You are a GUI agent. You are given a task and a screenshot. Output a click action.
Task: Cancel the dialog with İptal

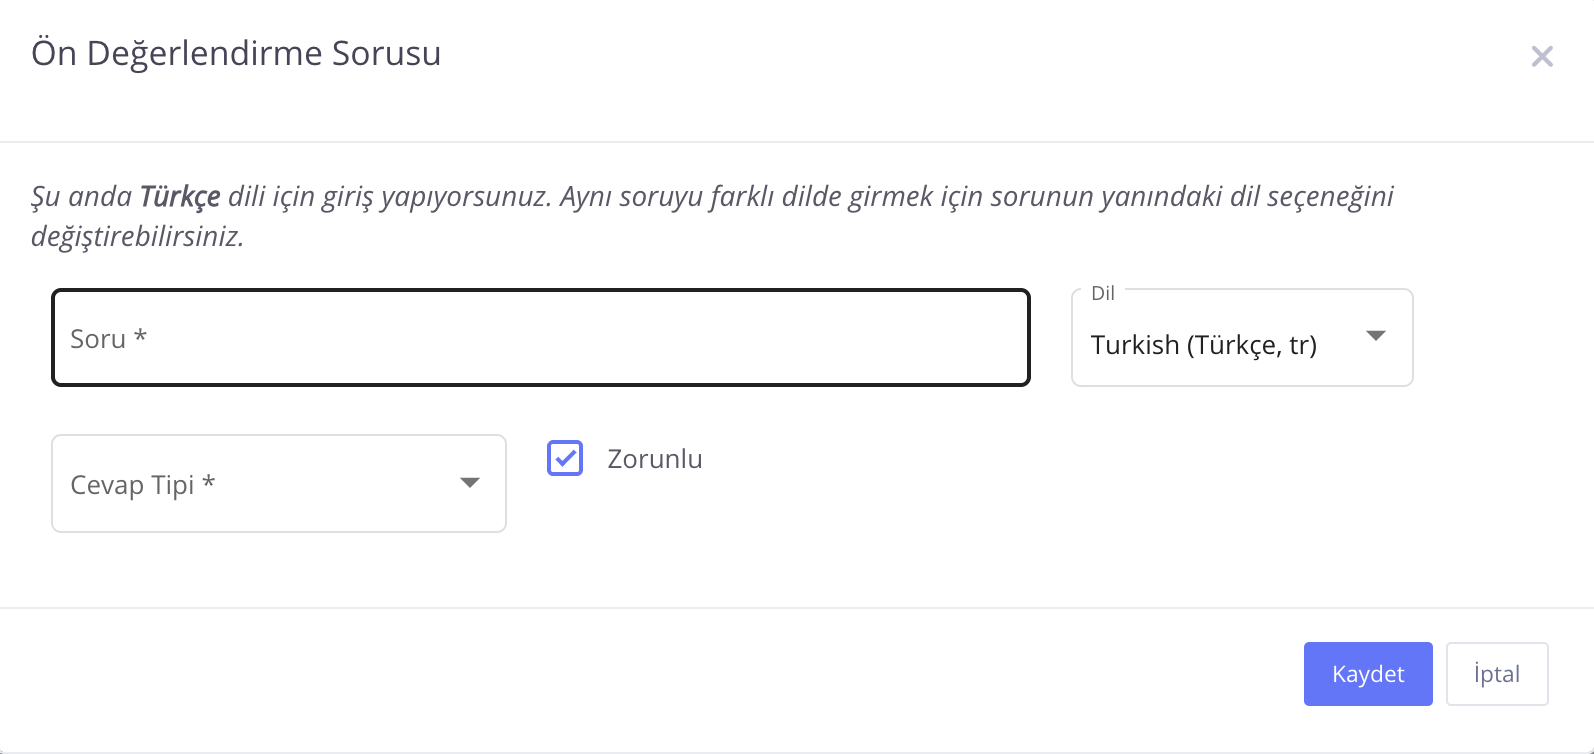1496,674
